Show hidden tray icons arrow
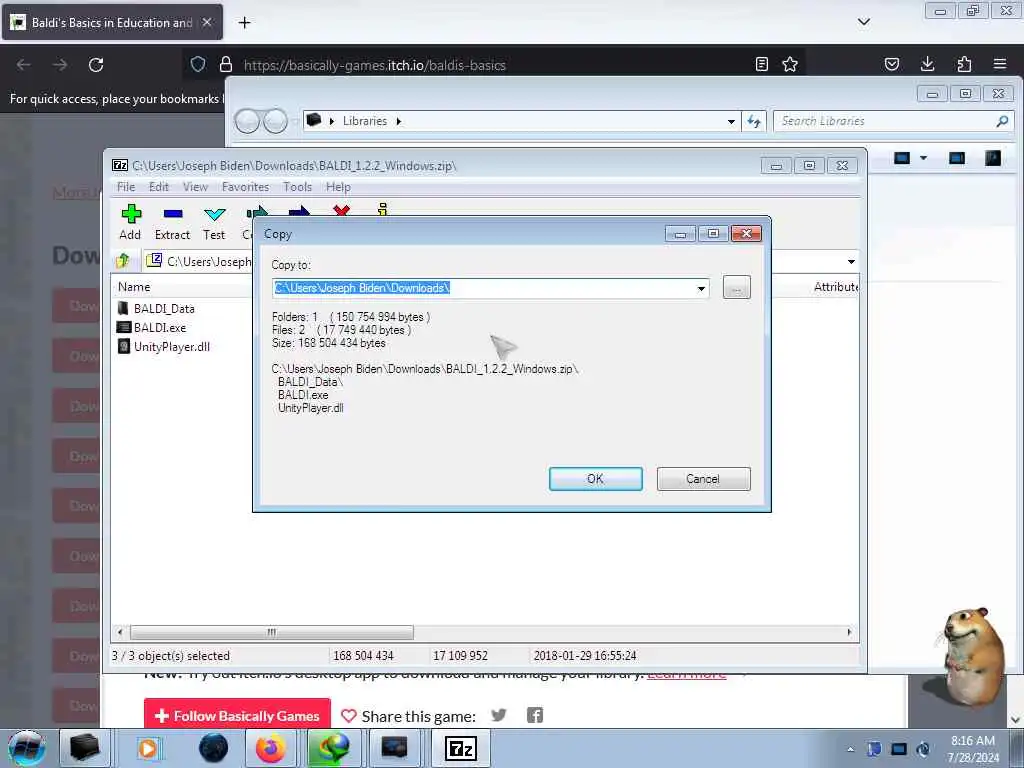The width and height of the screenshot is (1024, 768). point(850,749)
